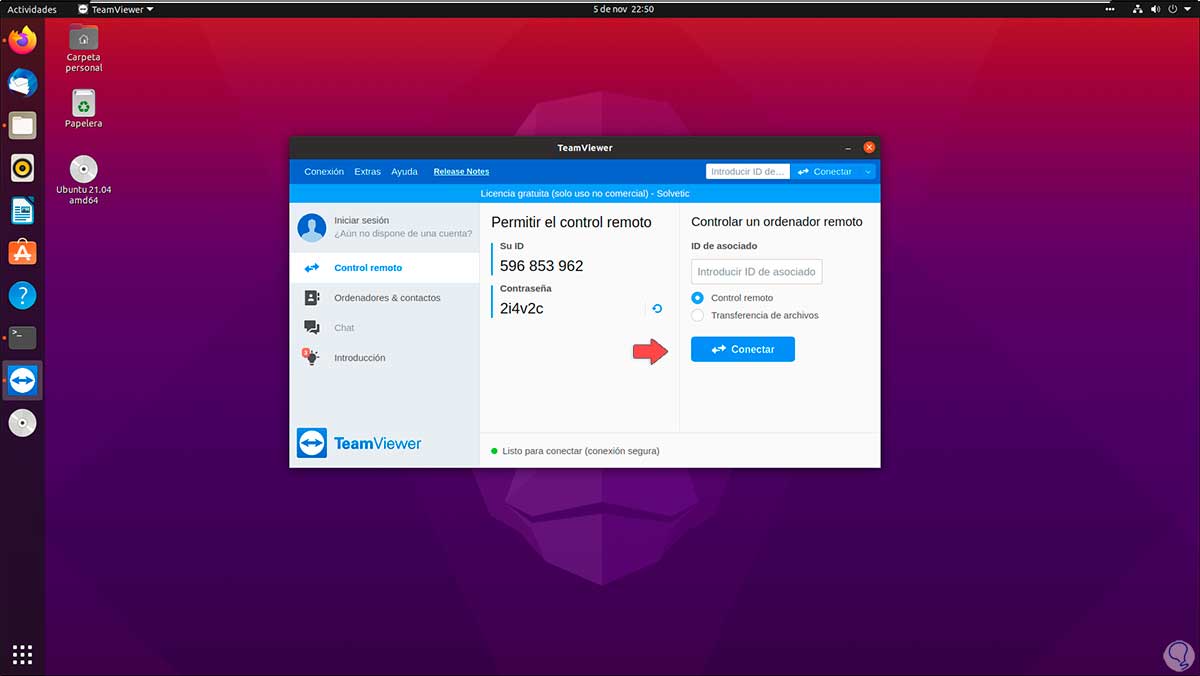Viewport: 1200px width, 676px height.
Task: Close the TeamViewer window
Action: tap(869, 147)
